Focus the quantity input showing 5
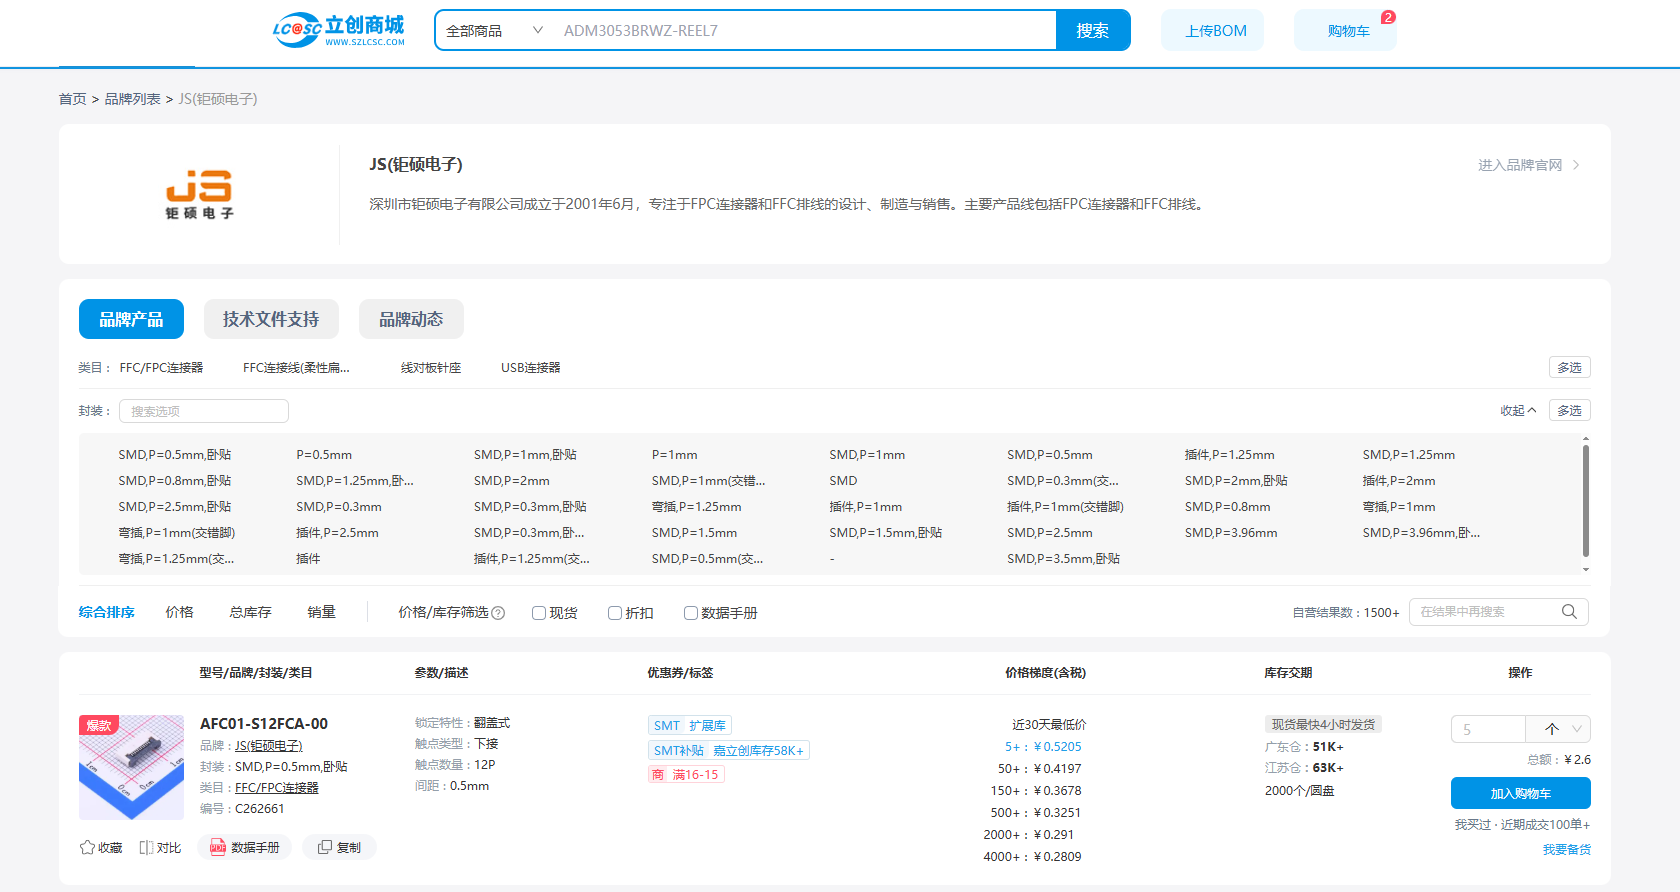This screenshot has height=892, width=1680. (1488, 729)
